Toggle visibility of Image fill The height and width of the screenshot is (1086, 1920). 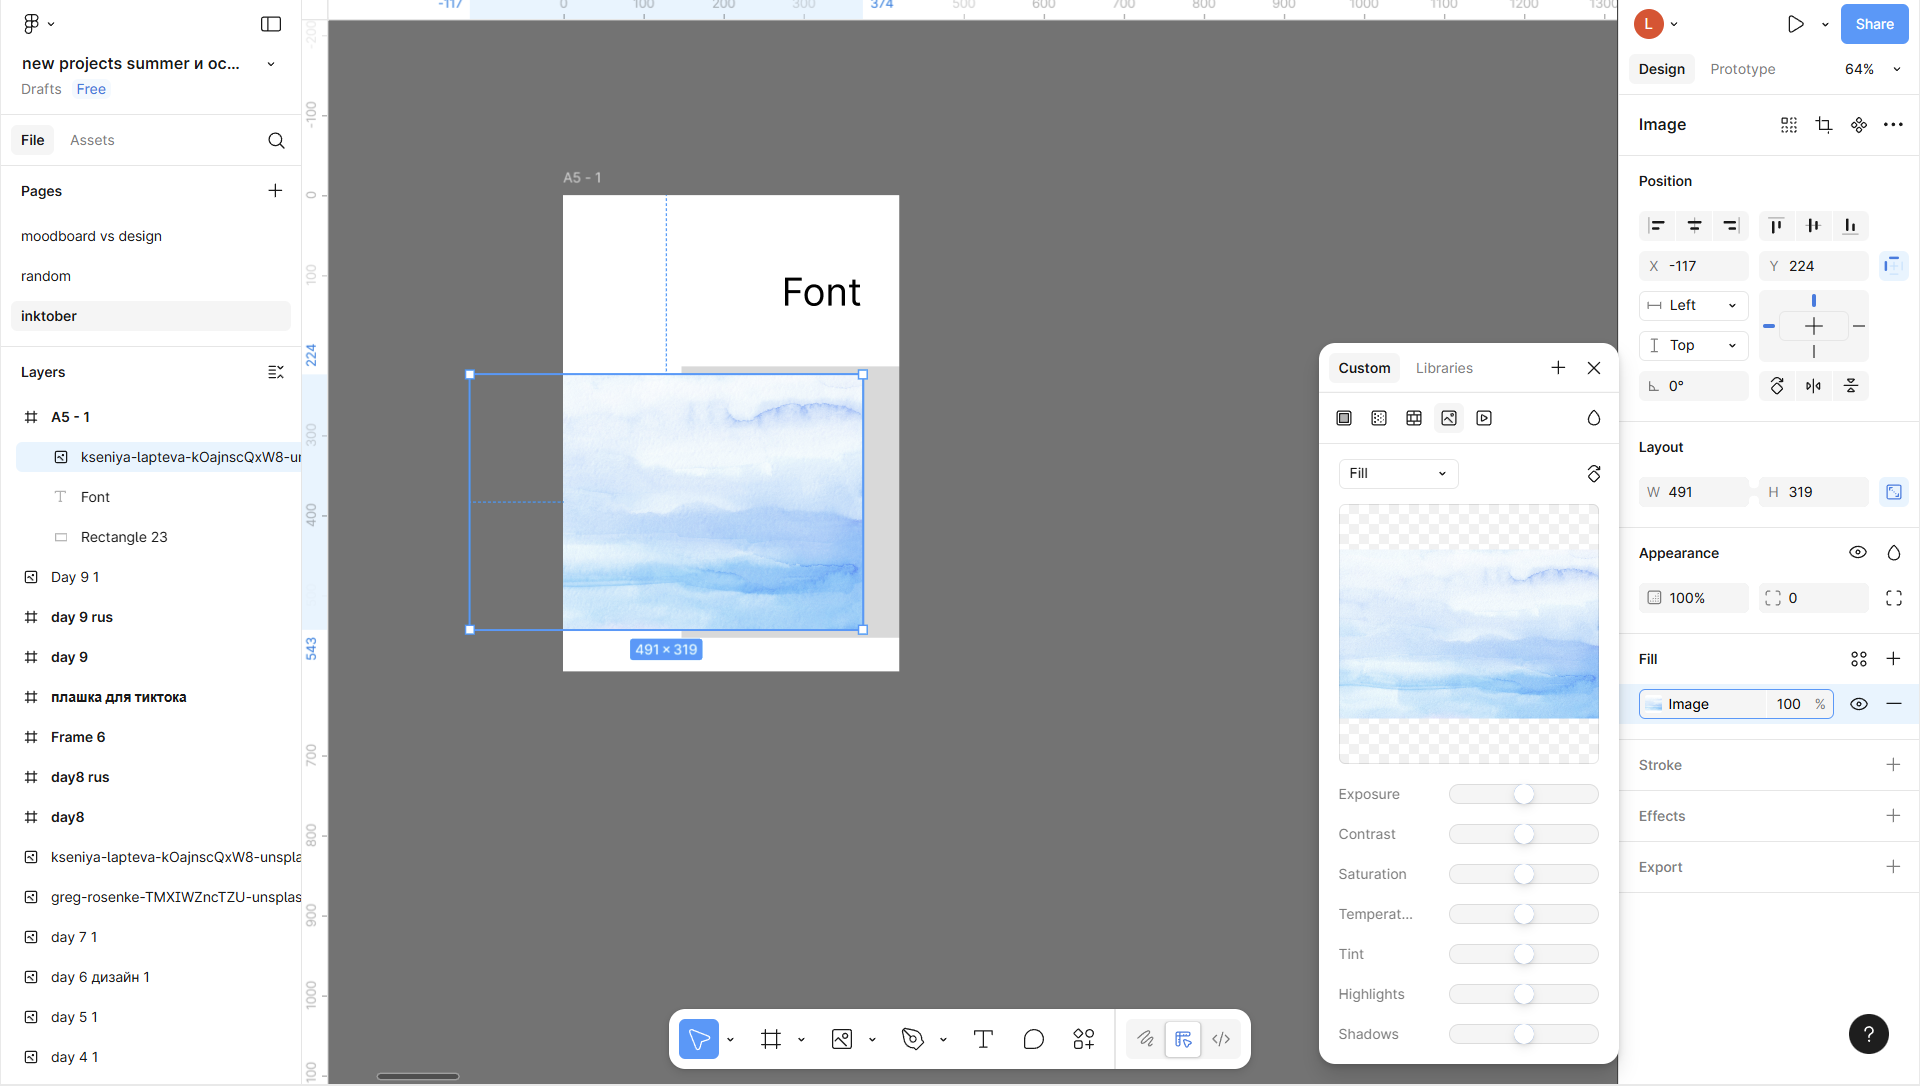click(x=1858, y=704)
